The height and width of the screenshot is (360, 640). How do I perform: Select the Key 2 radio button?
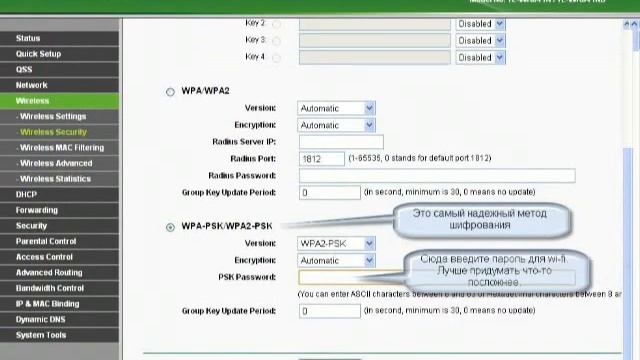(x=276, y=24)
